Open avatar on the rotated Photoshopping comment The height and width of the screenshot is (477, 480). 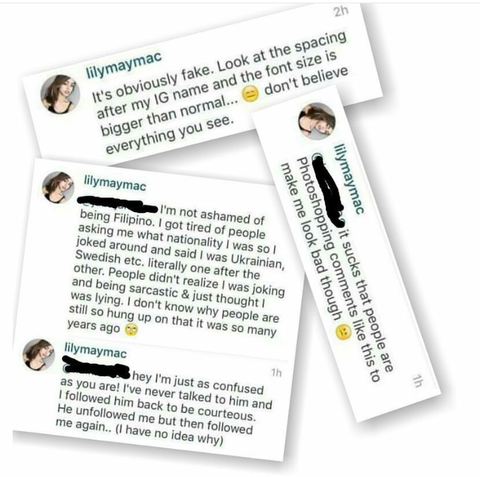[317, 121]
